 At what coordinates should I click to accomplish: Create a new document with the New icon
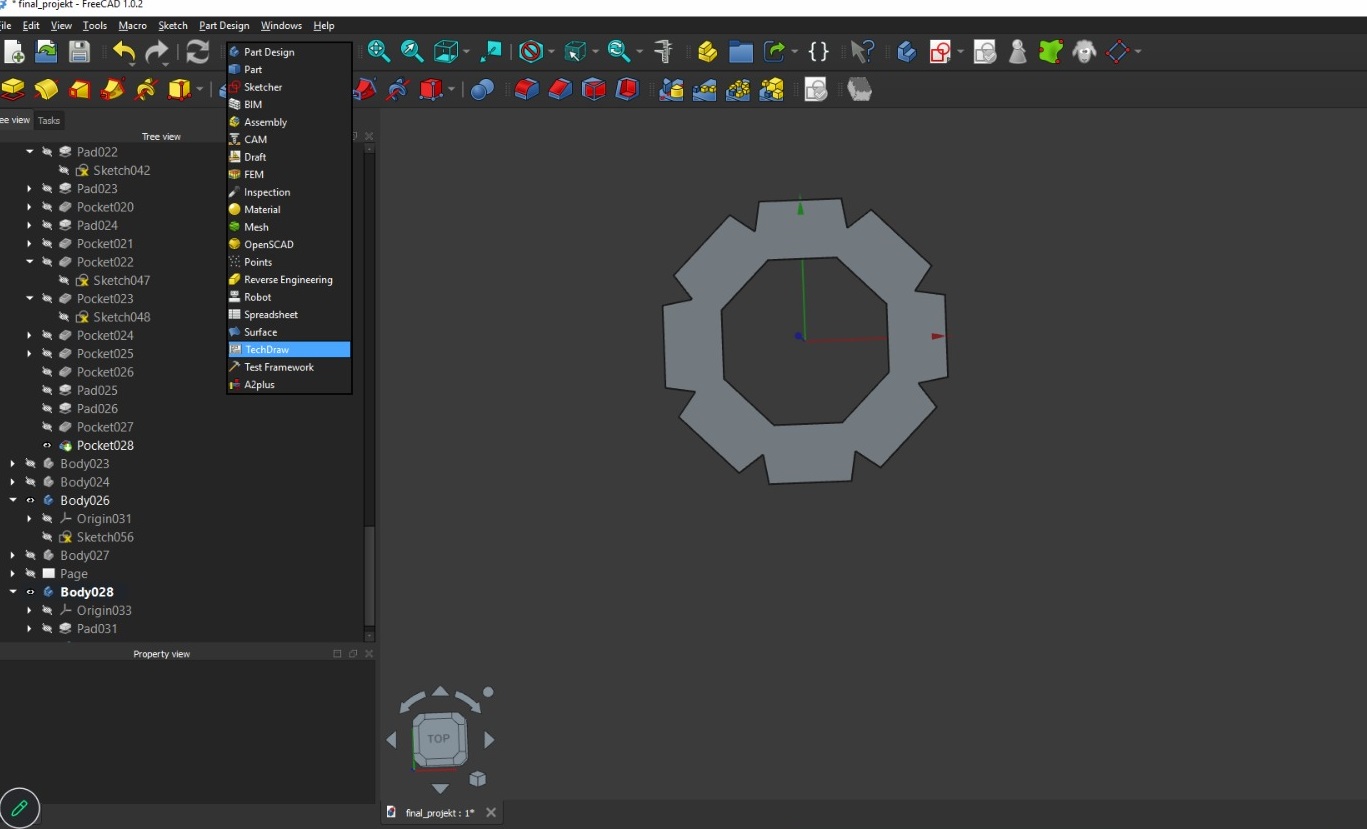[14, 52]
